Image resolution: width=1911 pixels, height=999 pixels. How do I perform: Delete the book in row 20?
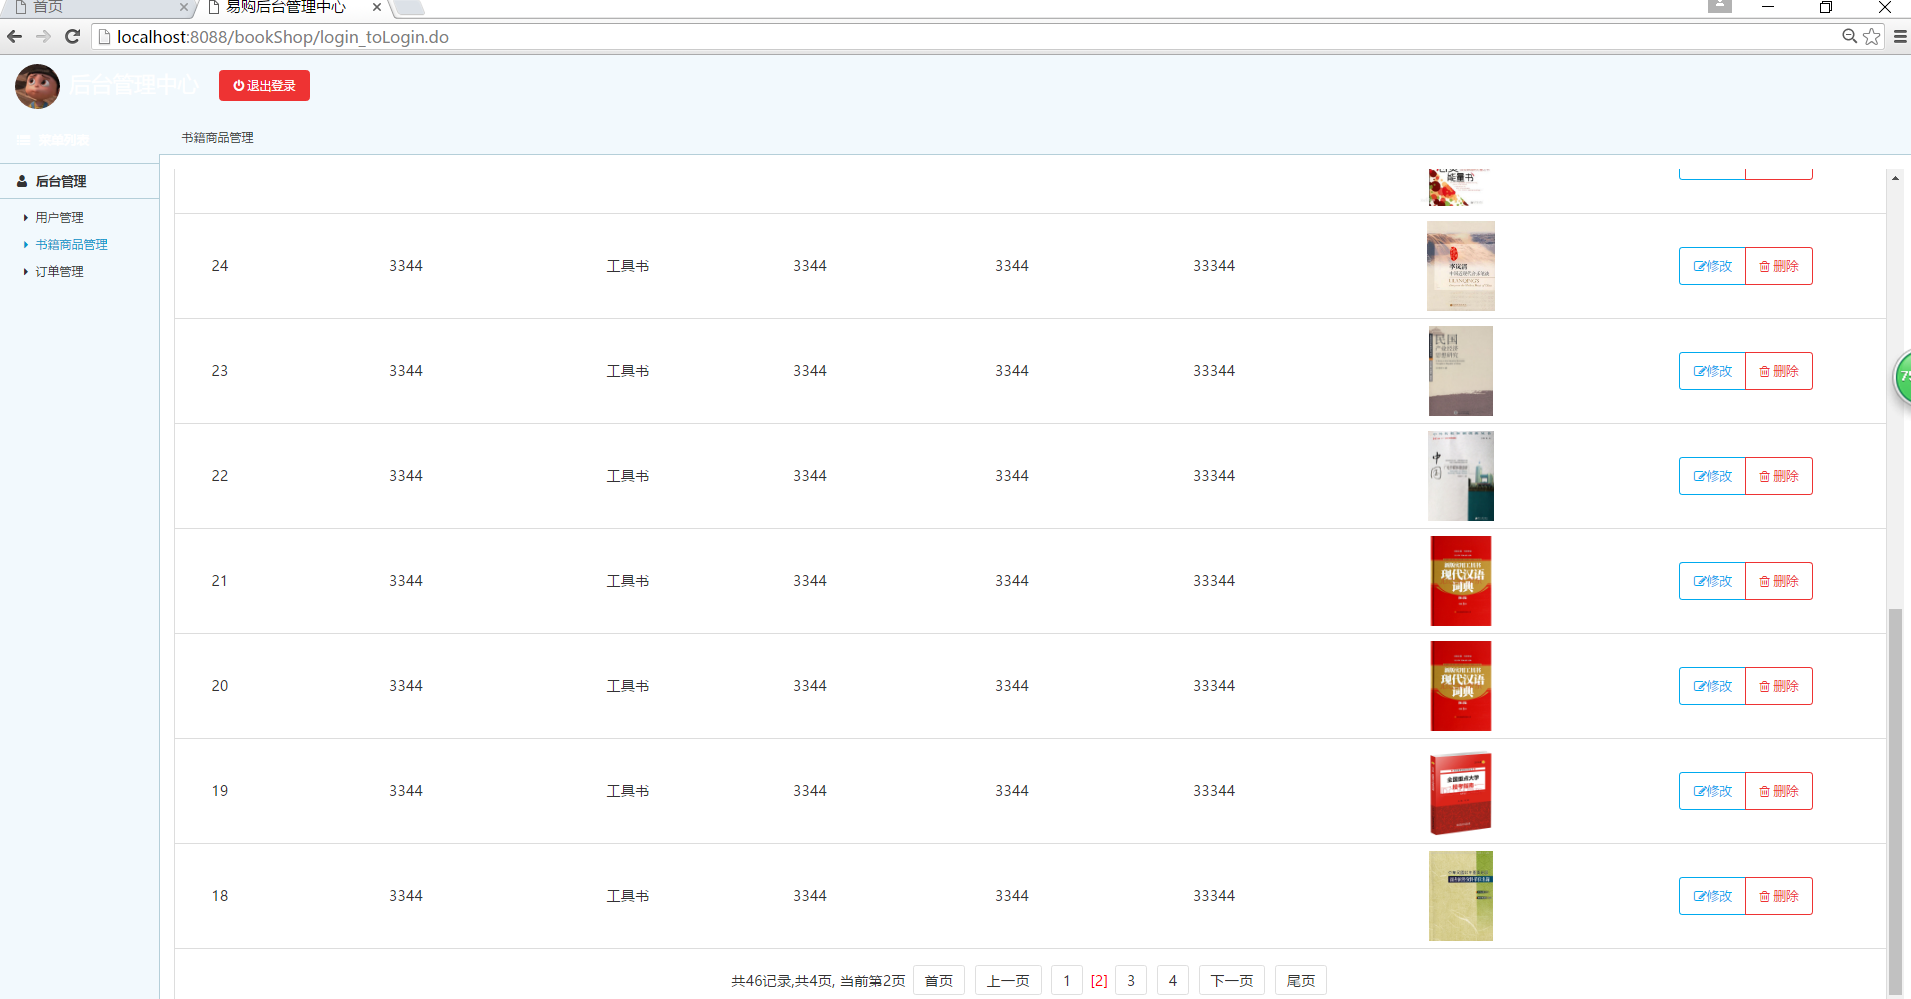tap(1779, 686)
